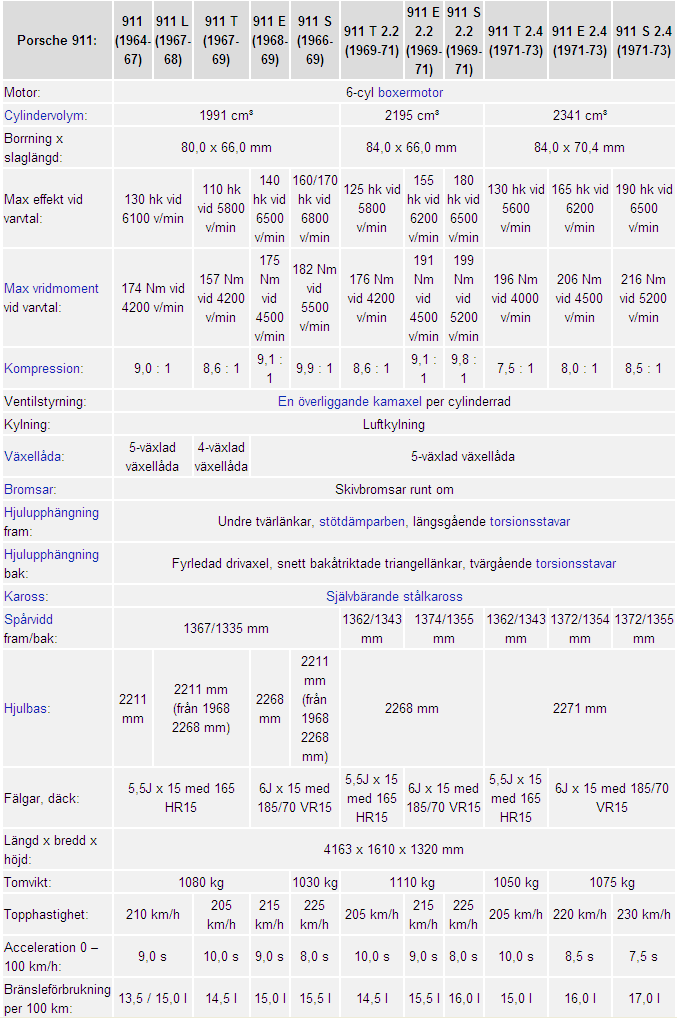The image size is (677, 1018).
Task: Select the '911 E 2.4 (1971-73)' header
Action: click(580, 40)
